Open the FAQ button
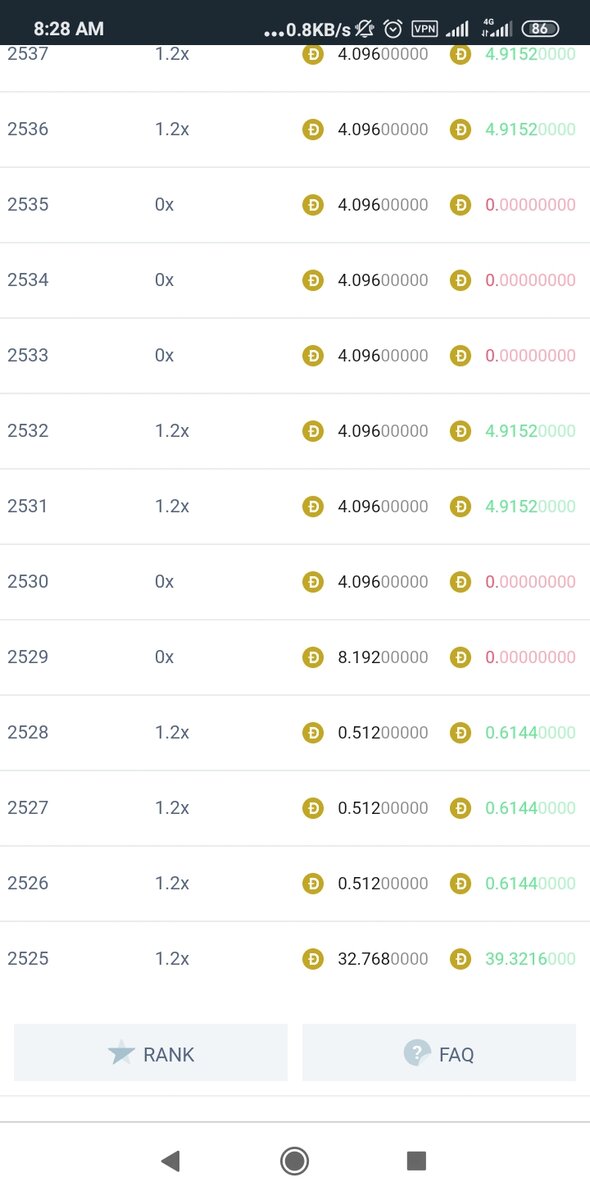Screen dimensions: 590x1200 pos(439,1052)
